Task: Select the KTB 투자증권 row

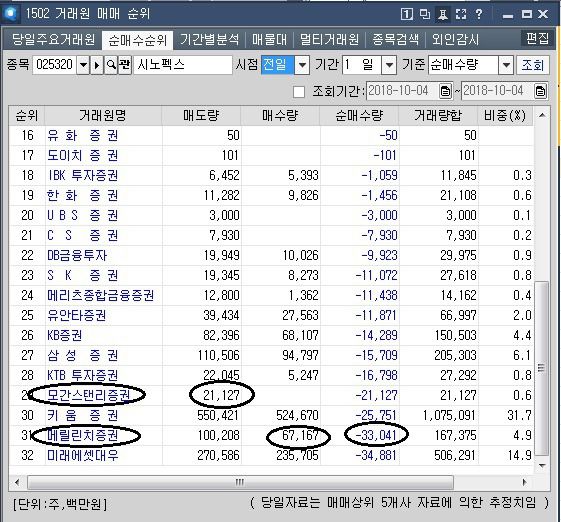Action: coord(271,376)
